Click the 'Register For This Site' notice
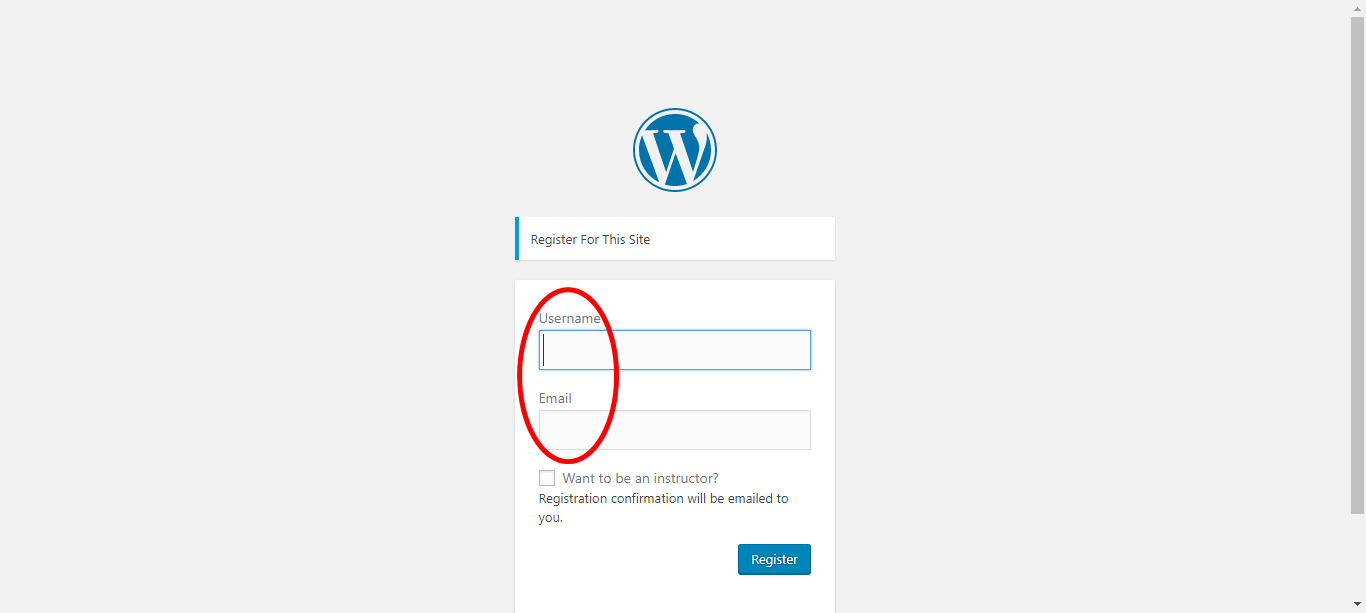 tap(675, 239)
